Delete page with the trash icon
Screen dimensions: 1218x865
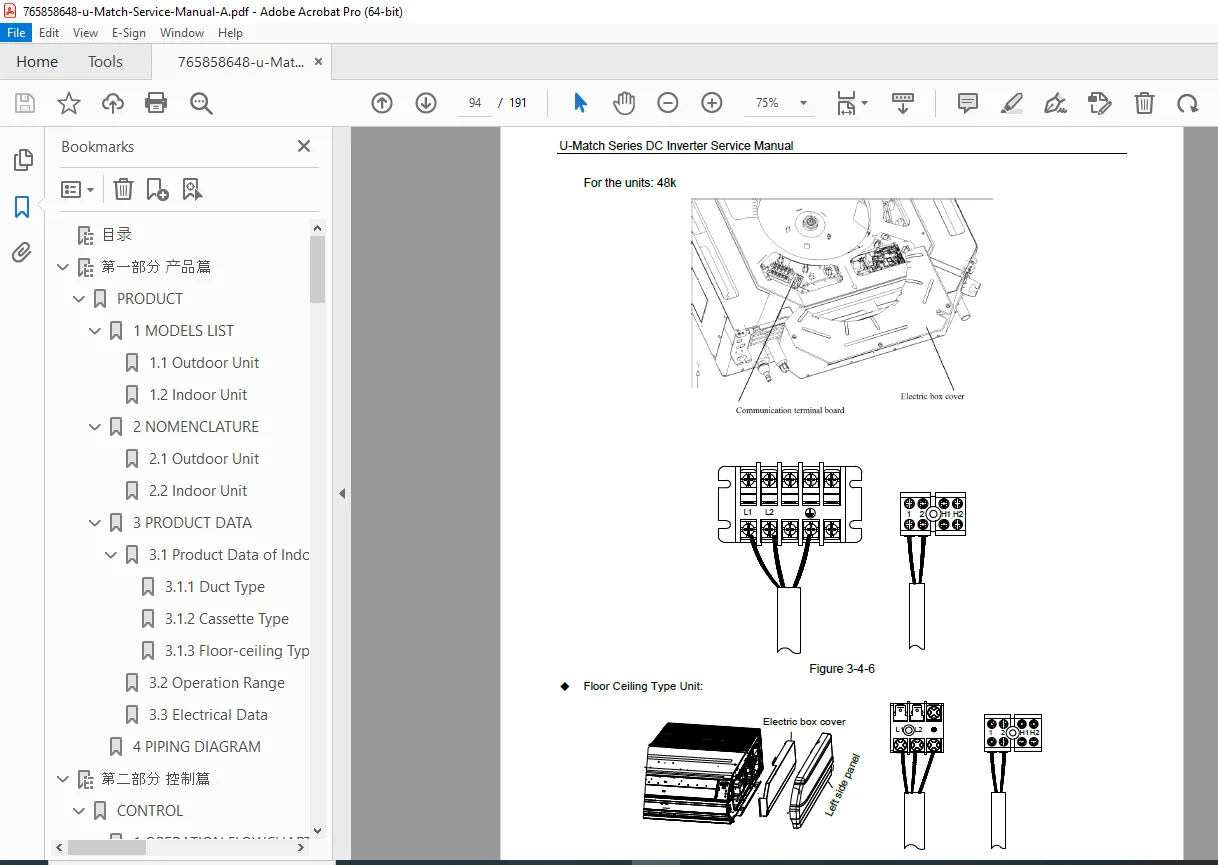(1144, 103)
